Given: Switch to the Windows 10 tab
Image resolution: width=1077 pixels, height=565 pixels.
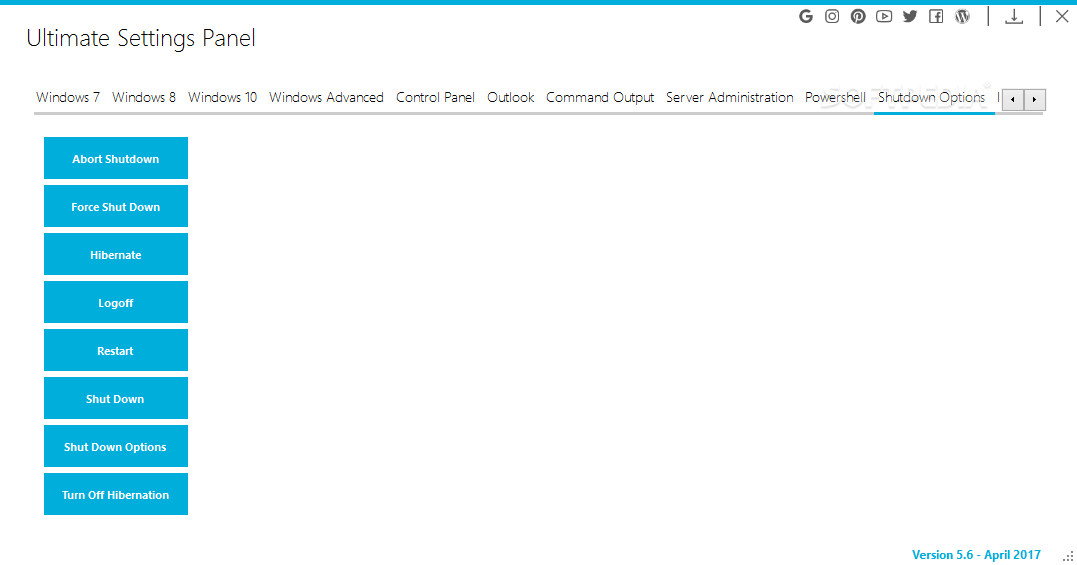Looking at the screenshot, I should 223,97.
